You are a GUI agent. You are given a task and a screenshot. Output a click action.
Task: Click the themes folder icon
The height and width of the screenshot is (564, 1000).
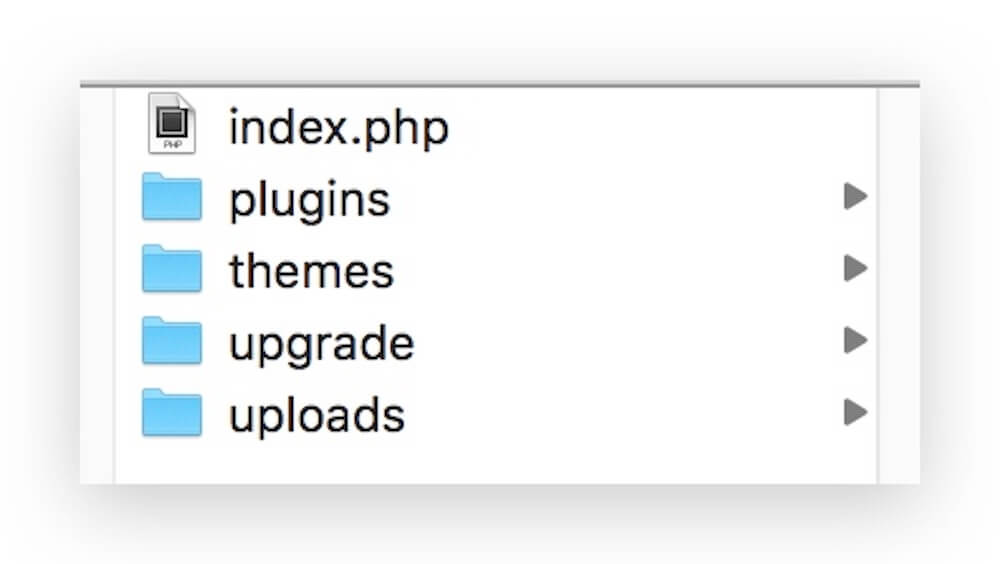(x=171, y=269)
